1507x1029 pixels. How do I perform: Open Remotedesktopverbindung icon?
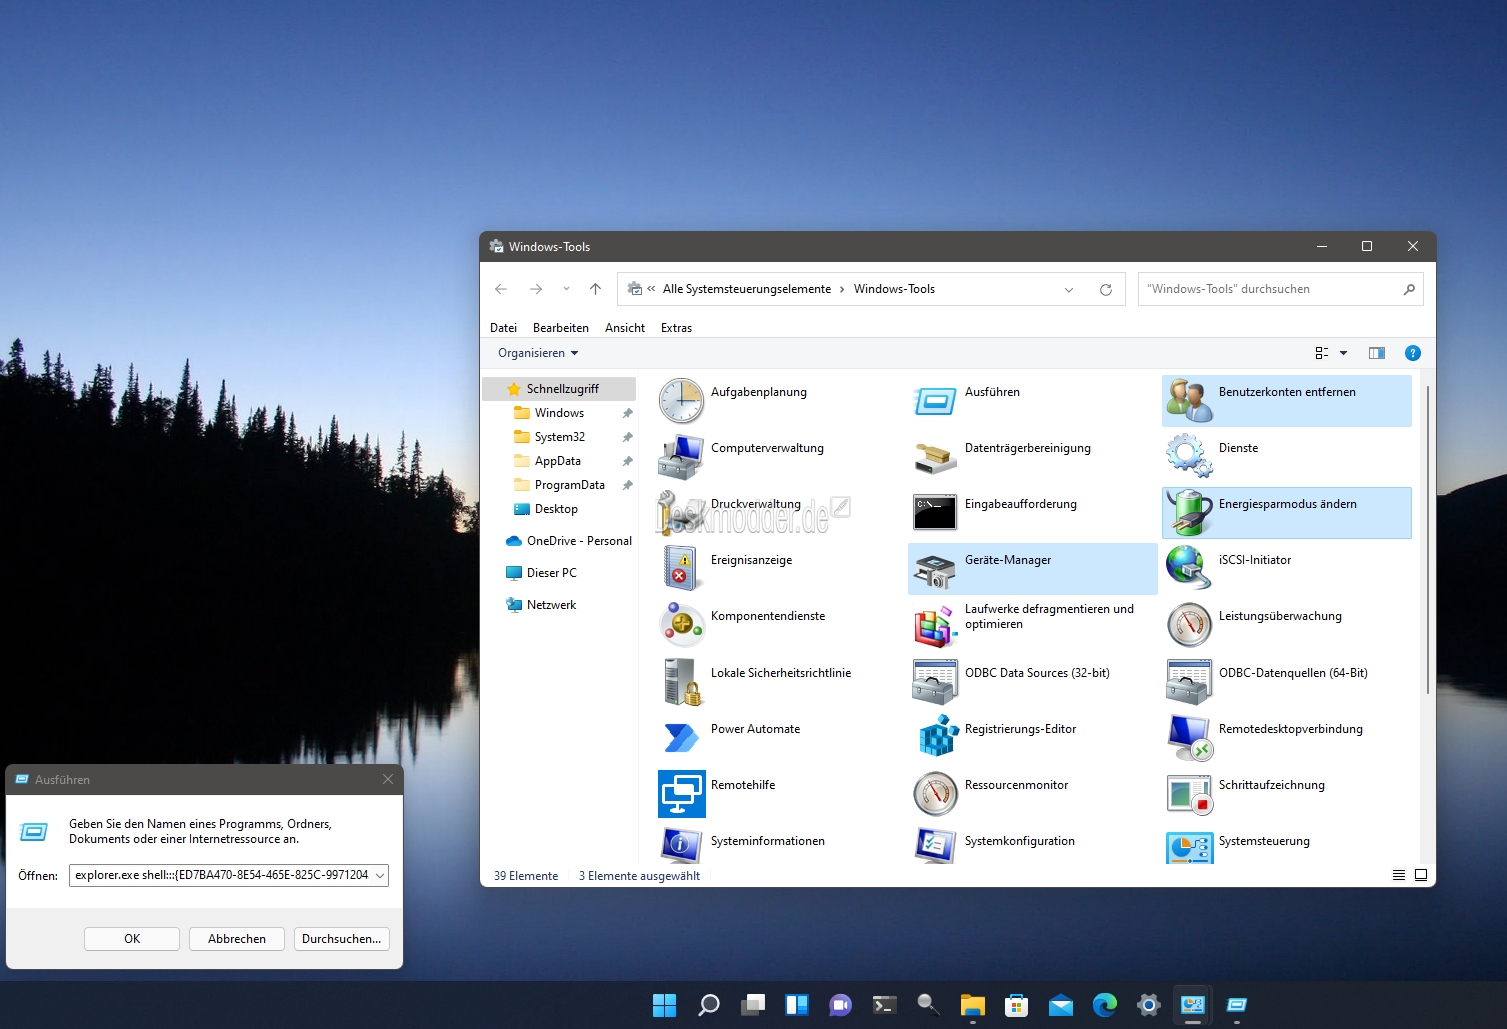click(1189, 738)
